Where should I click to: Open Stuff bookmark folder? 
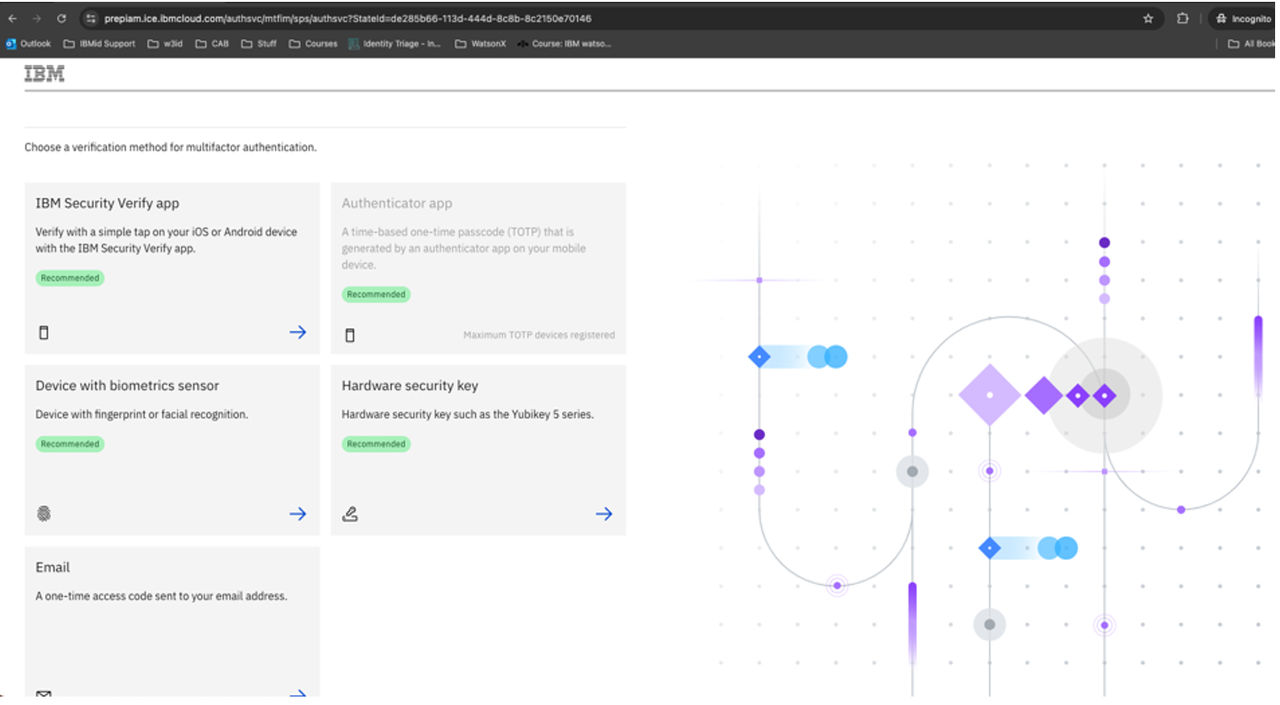pyautogui.click(x=259, y=44)
